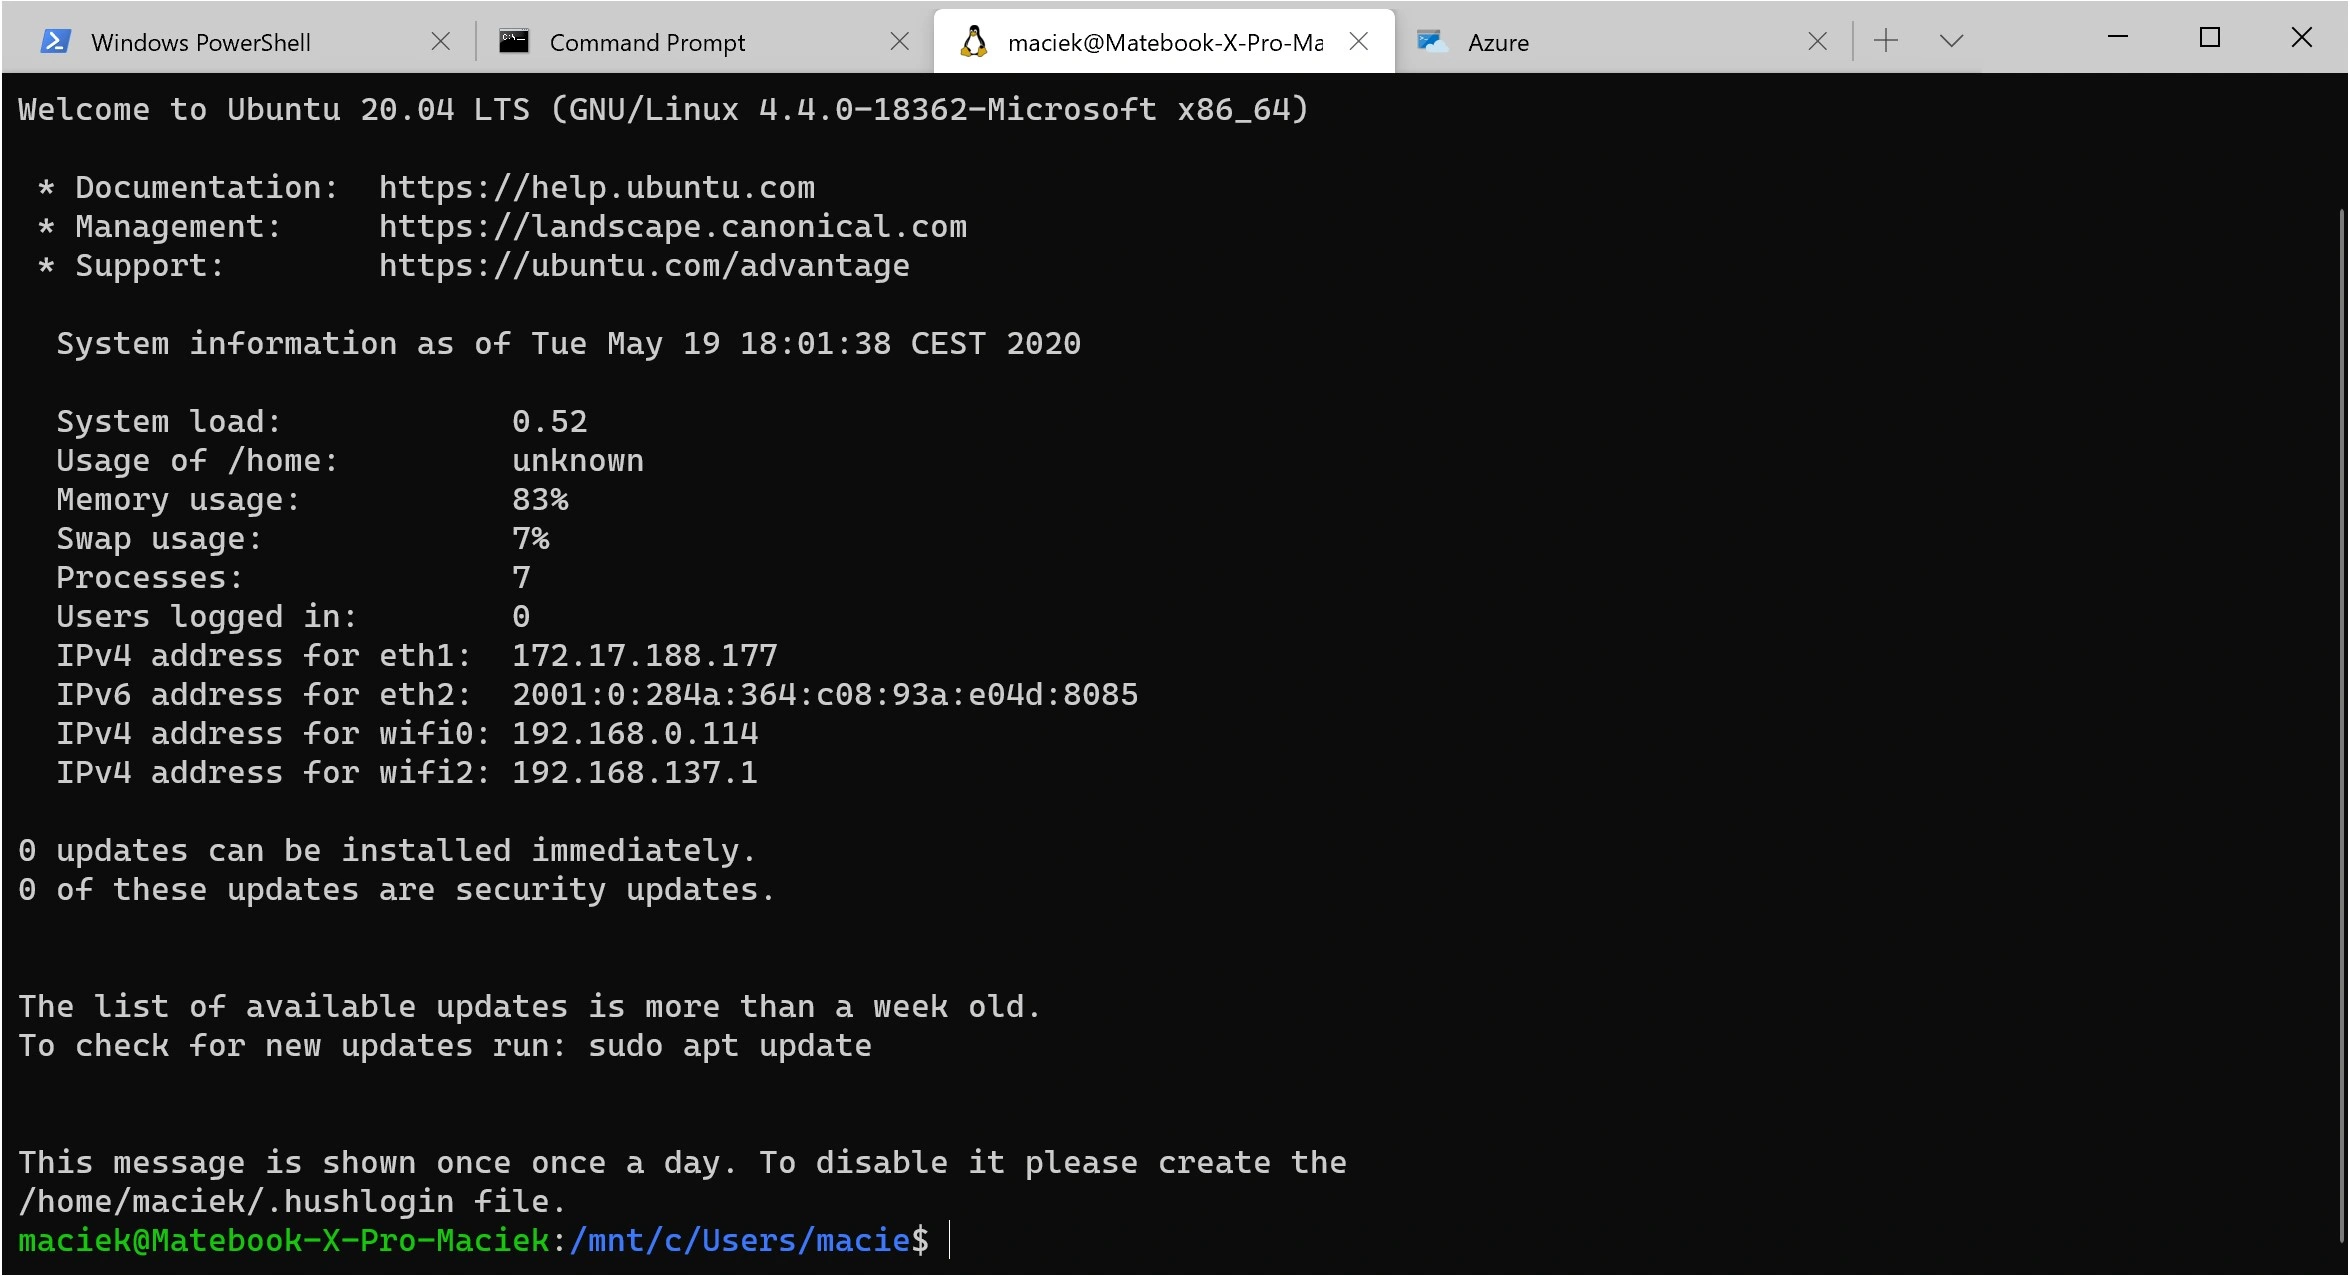Minimize the terminal window
This screenshot has width=2350, height=1276.
[2117, 38]
